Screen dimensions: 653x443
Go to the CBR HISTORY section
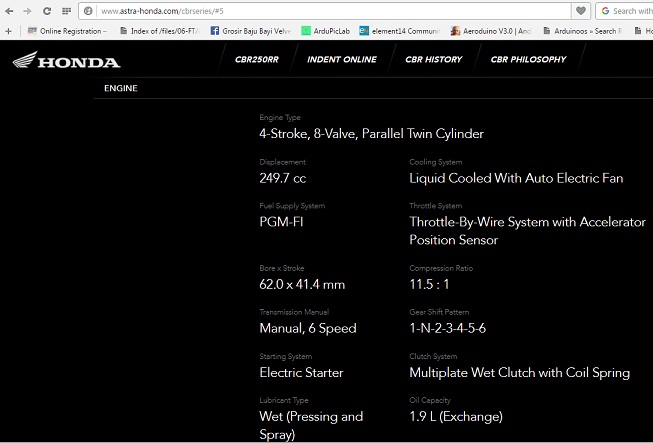(433, 60)
